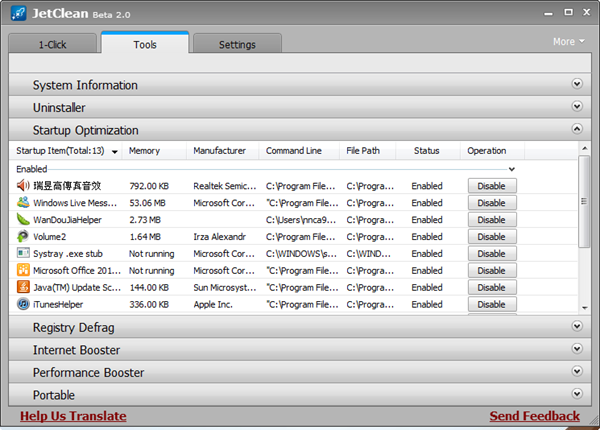The image size is (600, 430).
Task: Click the 'C:\WINDOWS\s...' command line cell
Action: point(301,254)
